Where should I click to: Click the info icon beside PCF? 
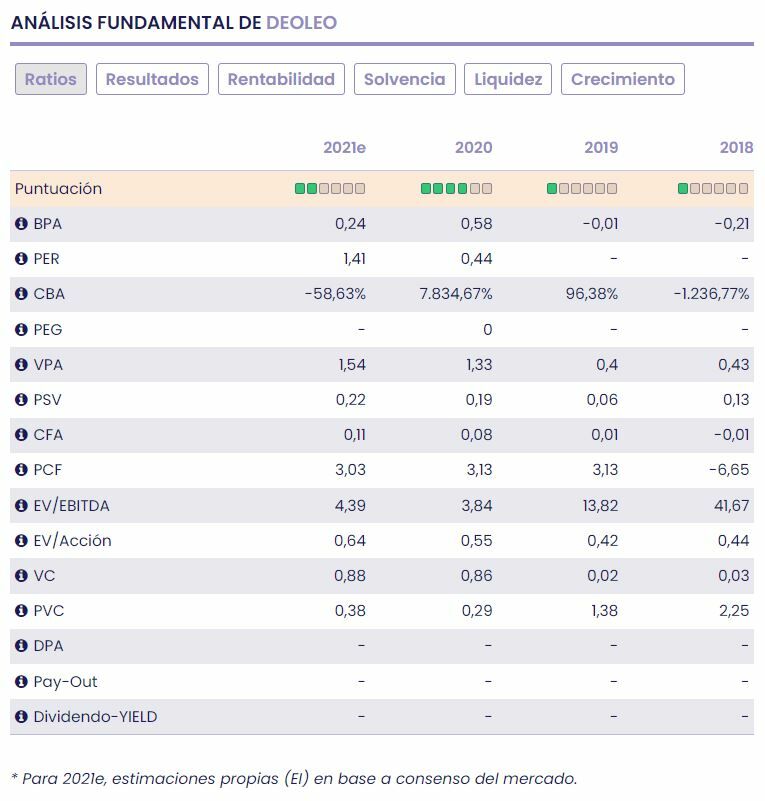[21, 470]
